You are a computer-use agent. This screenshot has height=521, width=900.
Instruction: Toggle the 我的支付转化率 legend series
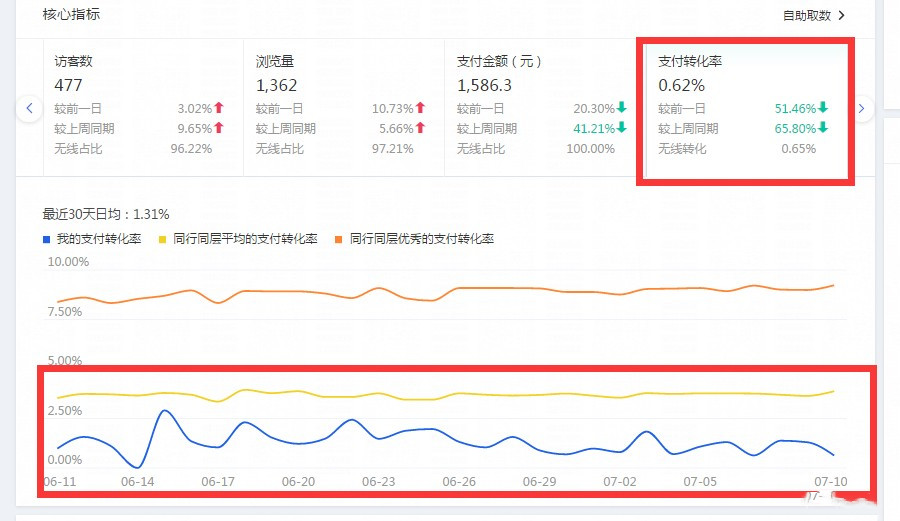(92, 239)
